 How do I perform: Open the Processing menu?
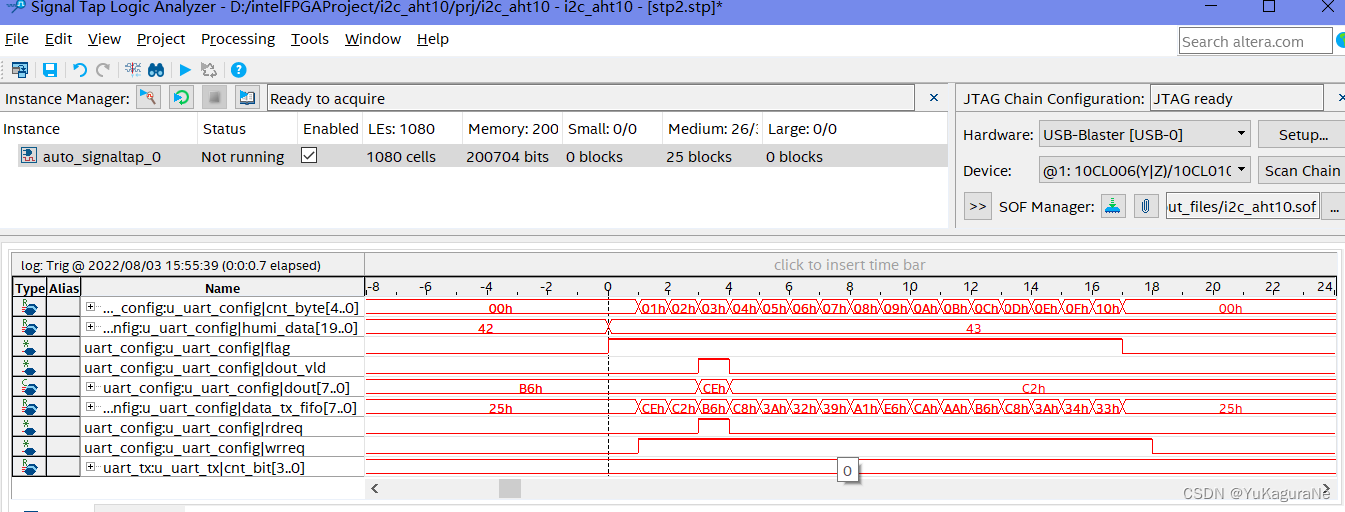pos(237,39)
